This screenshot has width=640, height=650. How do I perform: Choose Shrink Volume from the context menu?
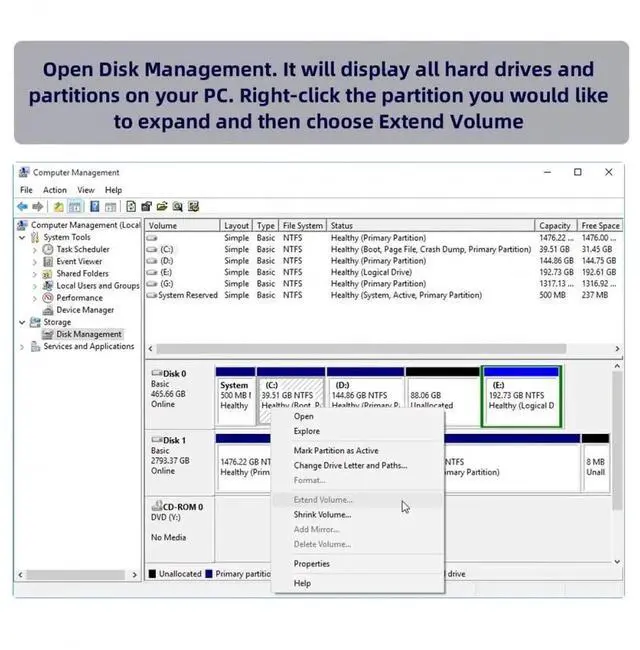point(322,514)
